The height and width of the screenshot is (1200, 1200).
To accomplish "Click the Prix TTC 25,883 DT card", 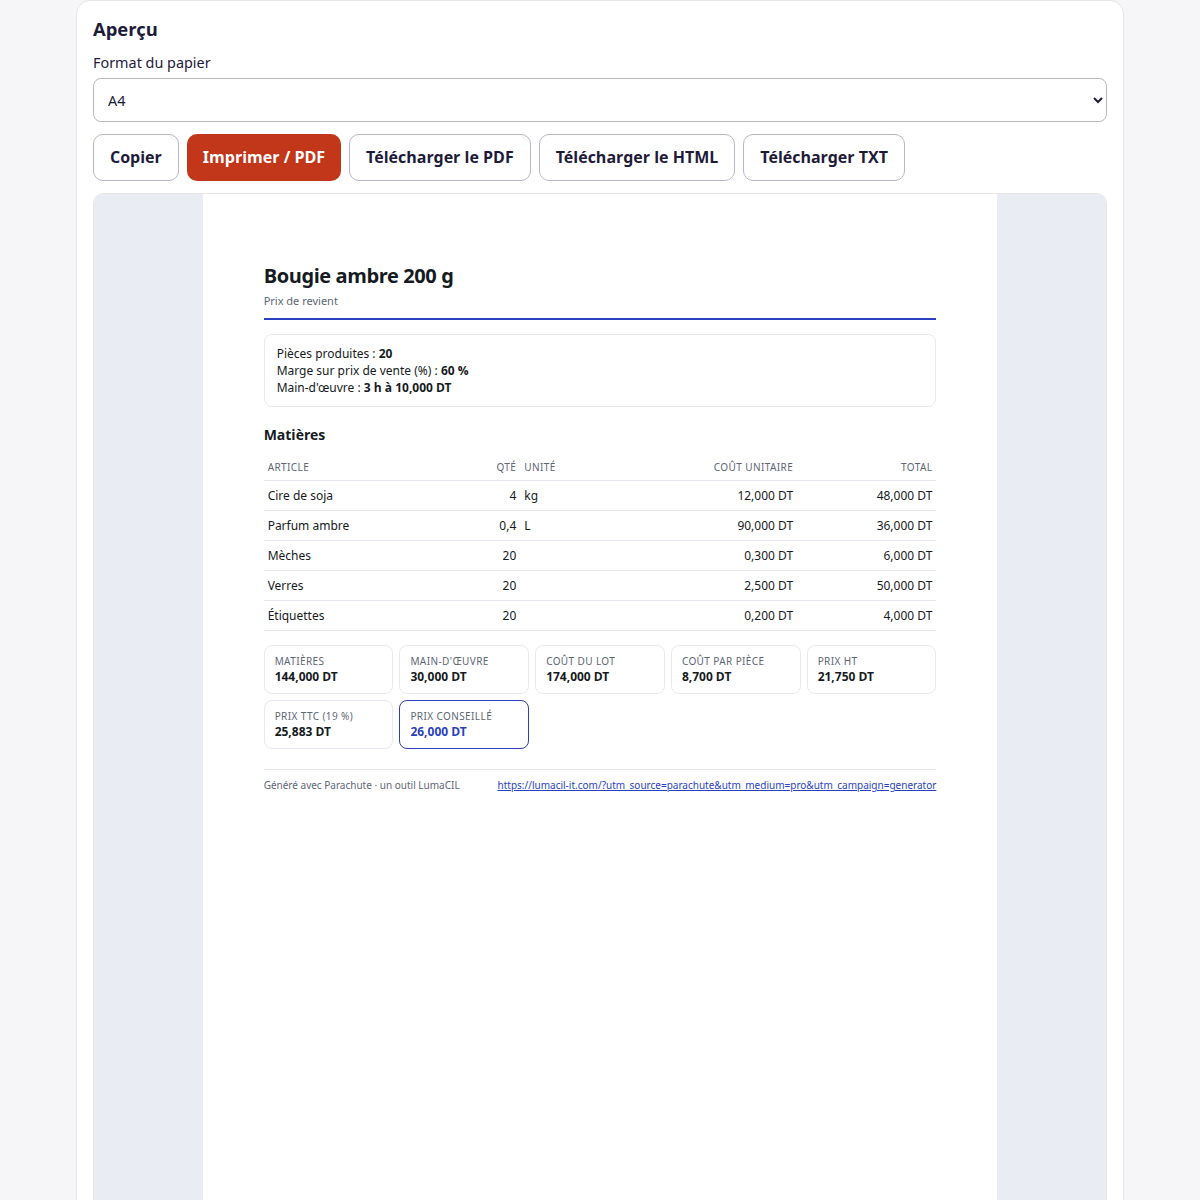I will pos(328,724).
